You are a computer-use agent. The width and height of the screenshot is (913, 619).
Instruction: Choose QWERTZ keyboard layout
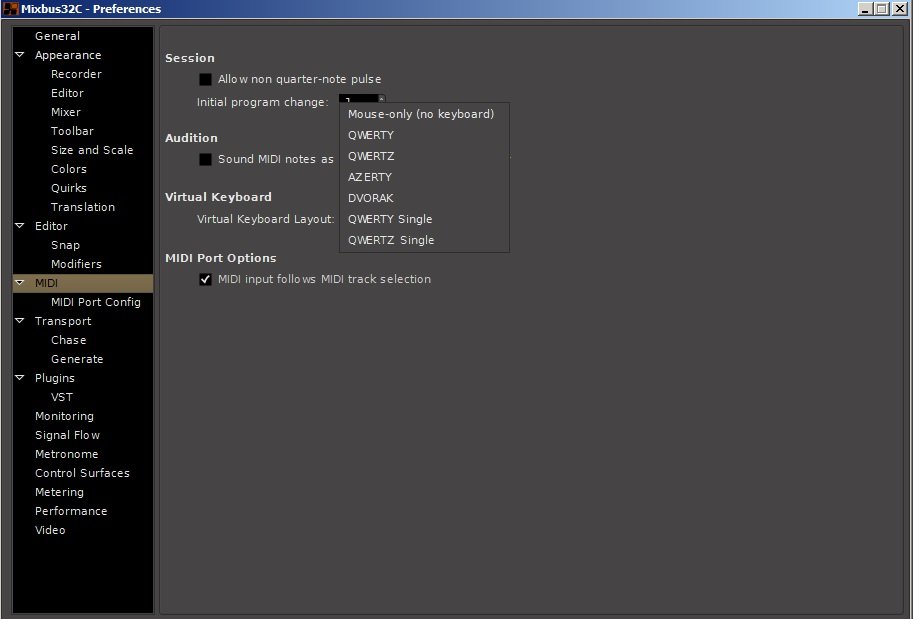(424, 156)
